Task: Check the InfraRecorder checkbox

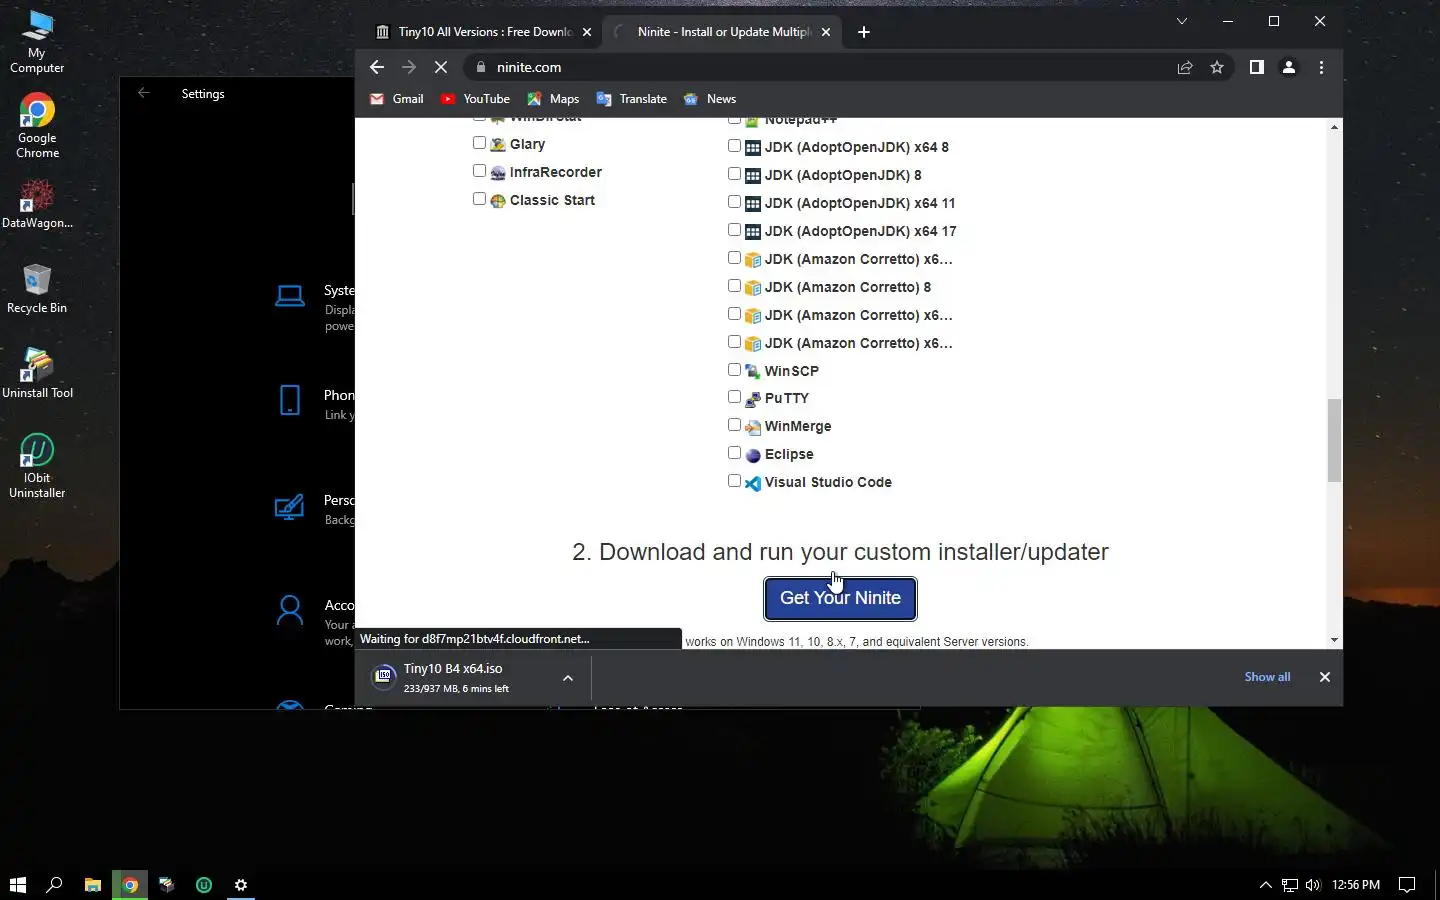Action: (x=479, y=171)
